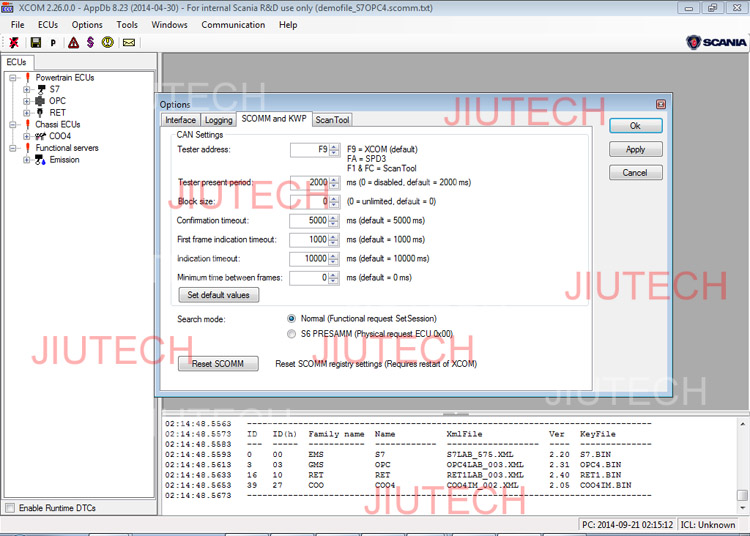Click the yellow circular toolbar icon
750x536 pixels.
[x=108, y=43]
